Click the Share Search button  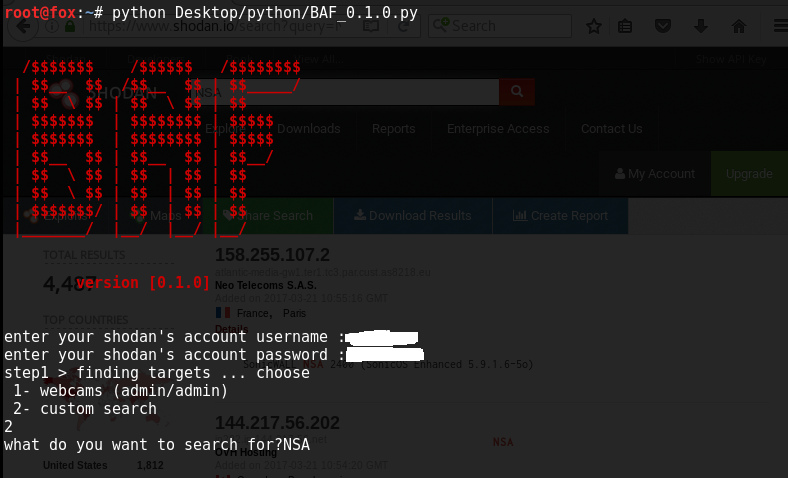pos(269,216)
